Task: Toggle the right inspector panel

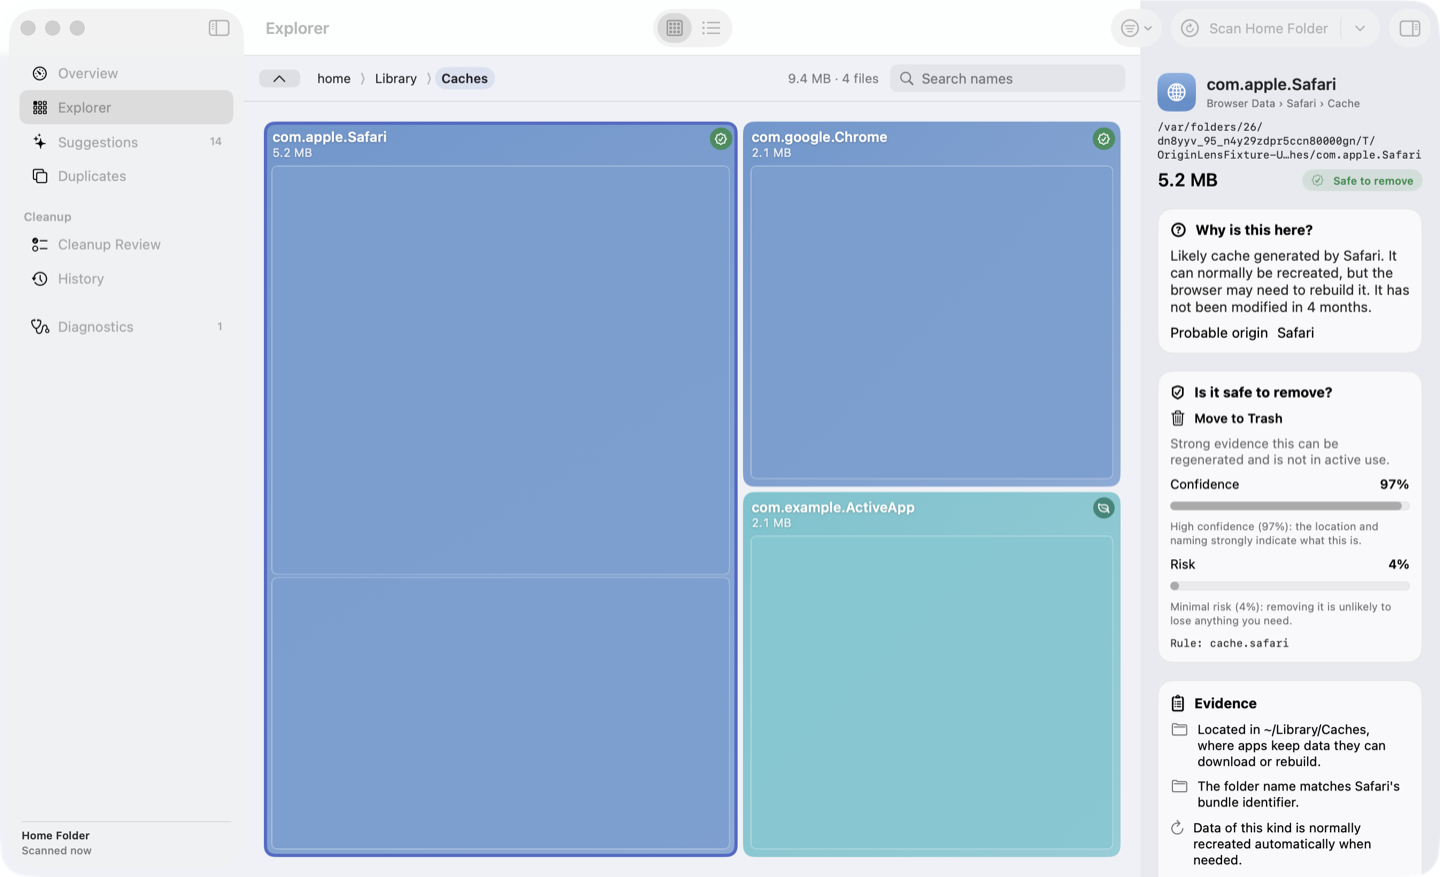Action: point(1410,28)
